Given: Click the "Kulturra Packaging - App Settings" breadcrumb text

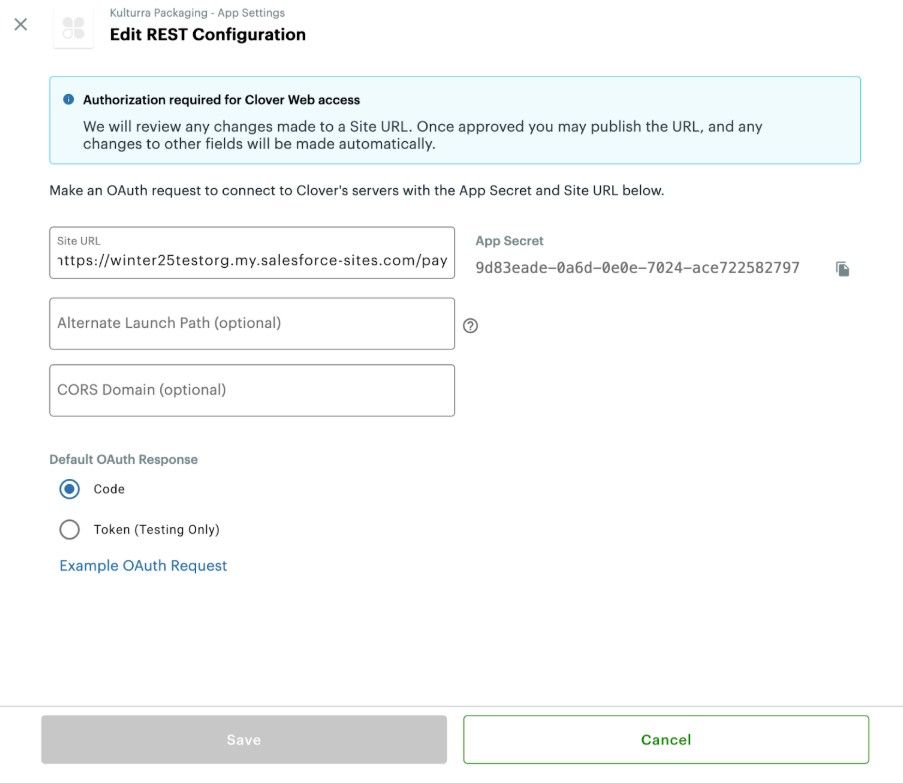Looking at the screenshot, I should click(197, 13).
